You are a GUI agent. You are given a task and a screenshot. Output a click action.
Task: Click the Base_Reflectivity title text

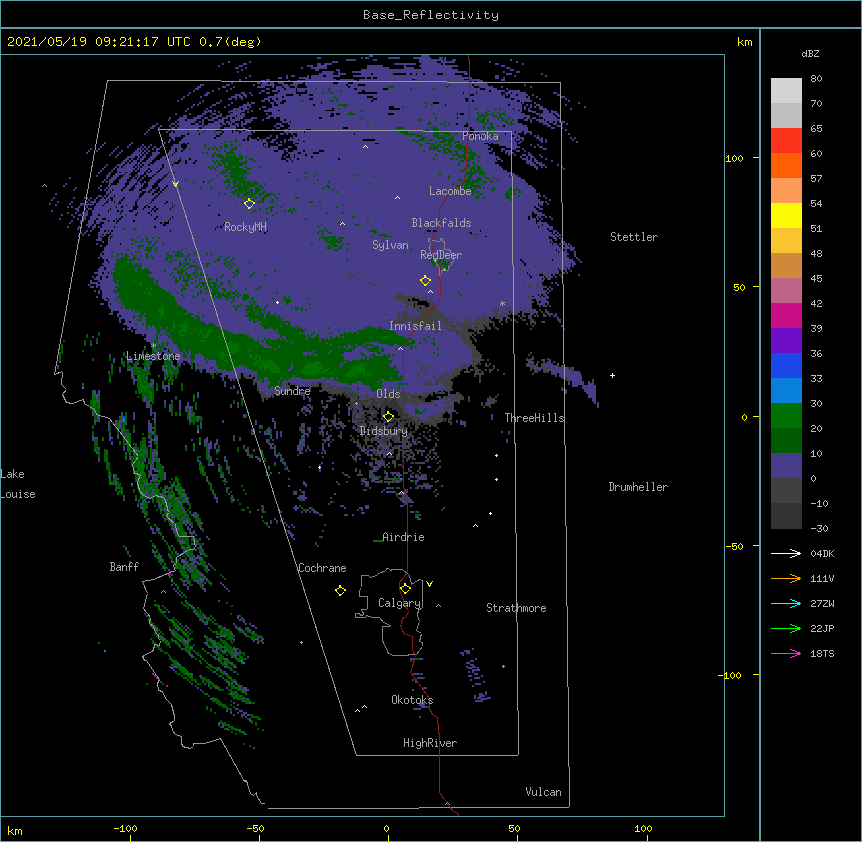431,15
